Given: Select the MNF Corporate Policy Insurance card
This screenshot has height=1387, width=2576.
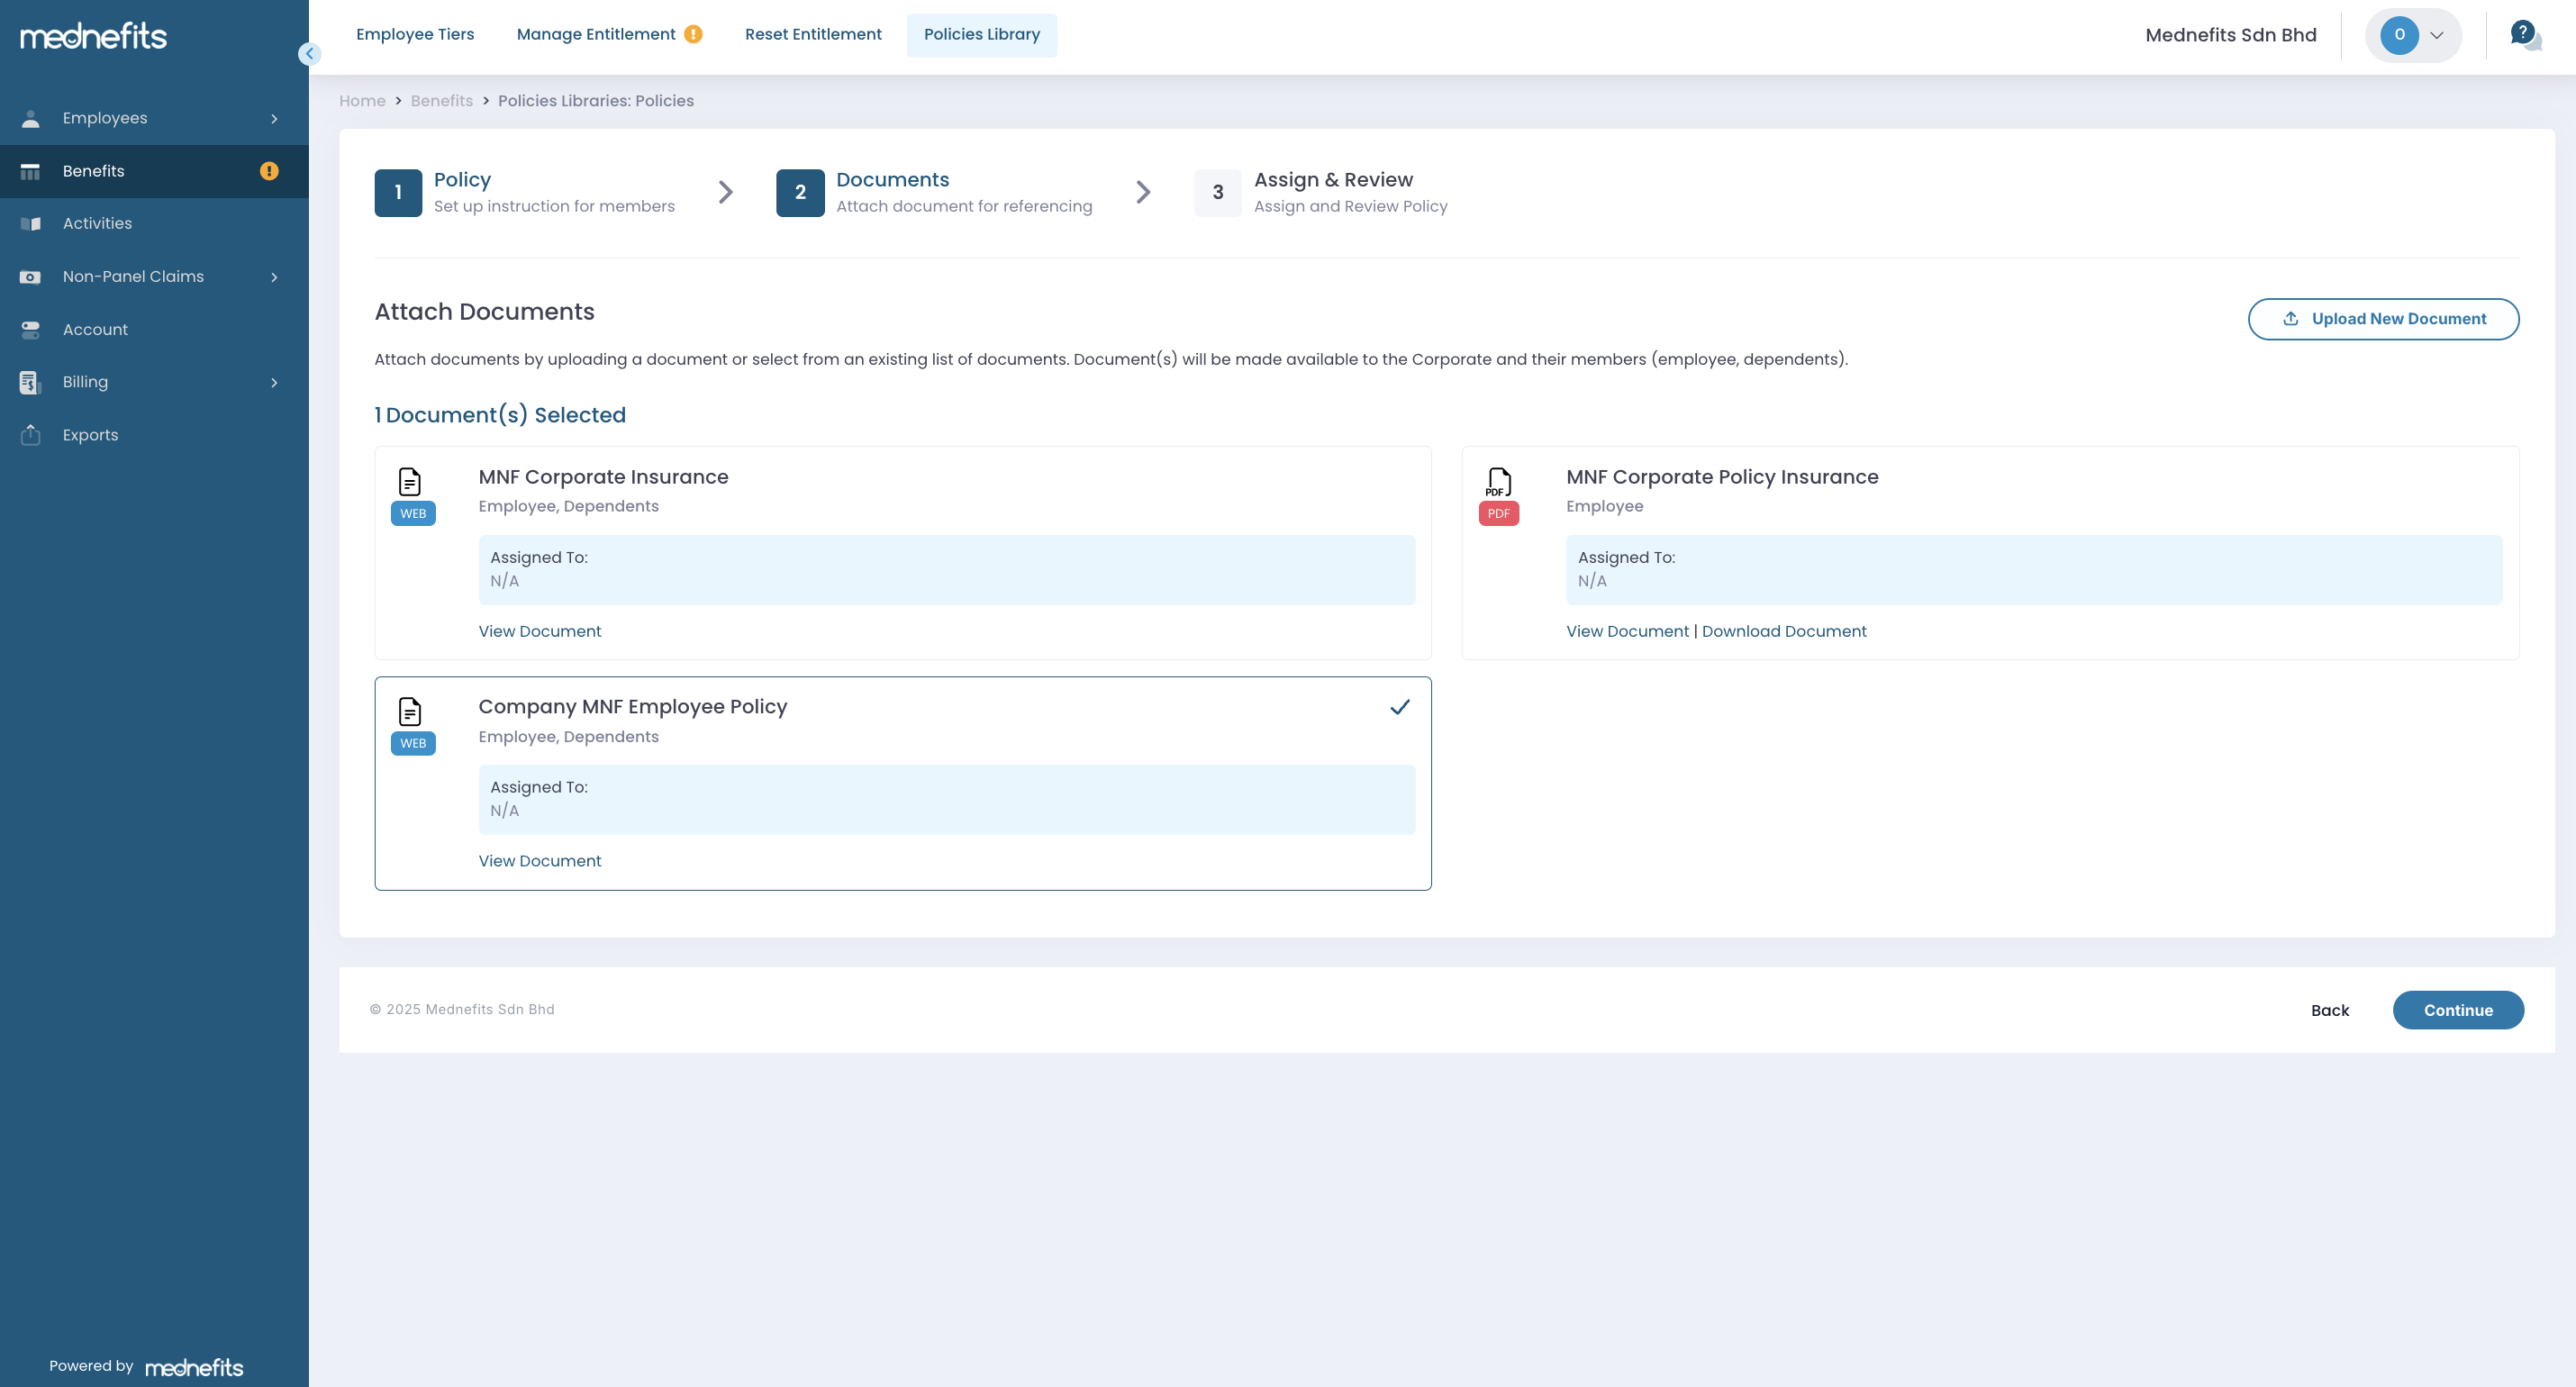Looking at the screenshot, I should point(1990,553).
